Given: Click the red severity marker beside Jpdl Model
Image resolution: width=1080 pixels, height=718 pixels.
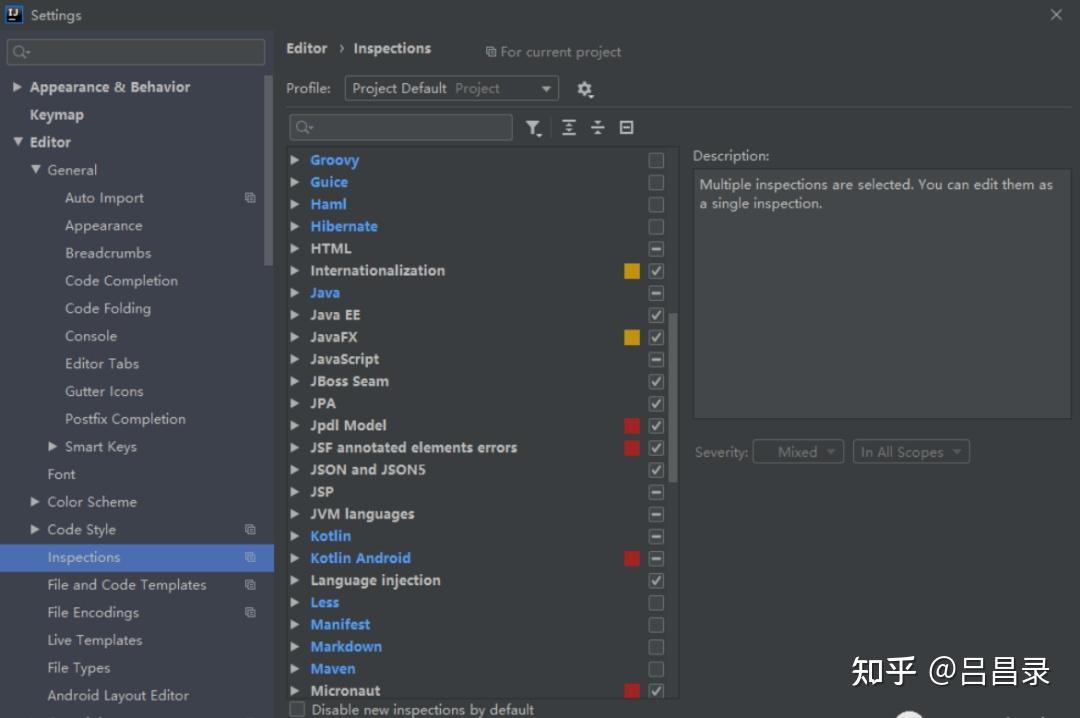Looking at the screenshot, I should pos(631,425).
